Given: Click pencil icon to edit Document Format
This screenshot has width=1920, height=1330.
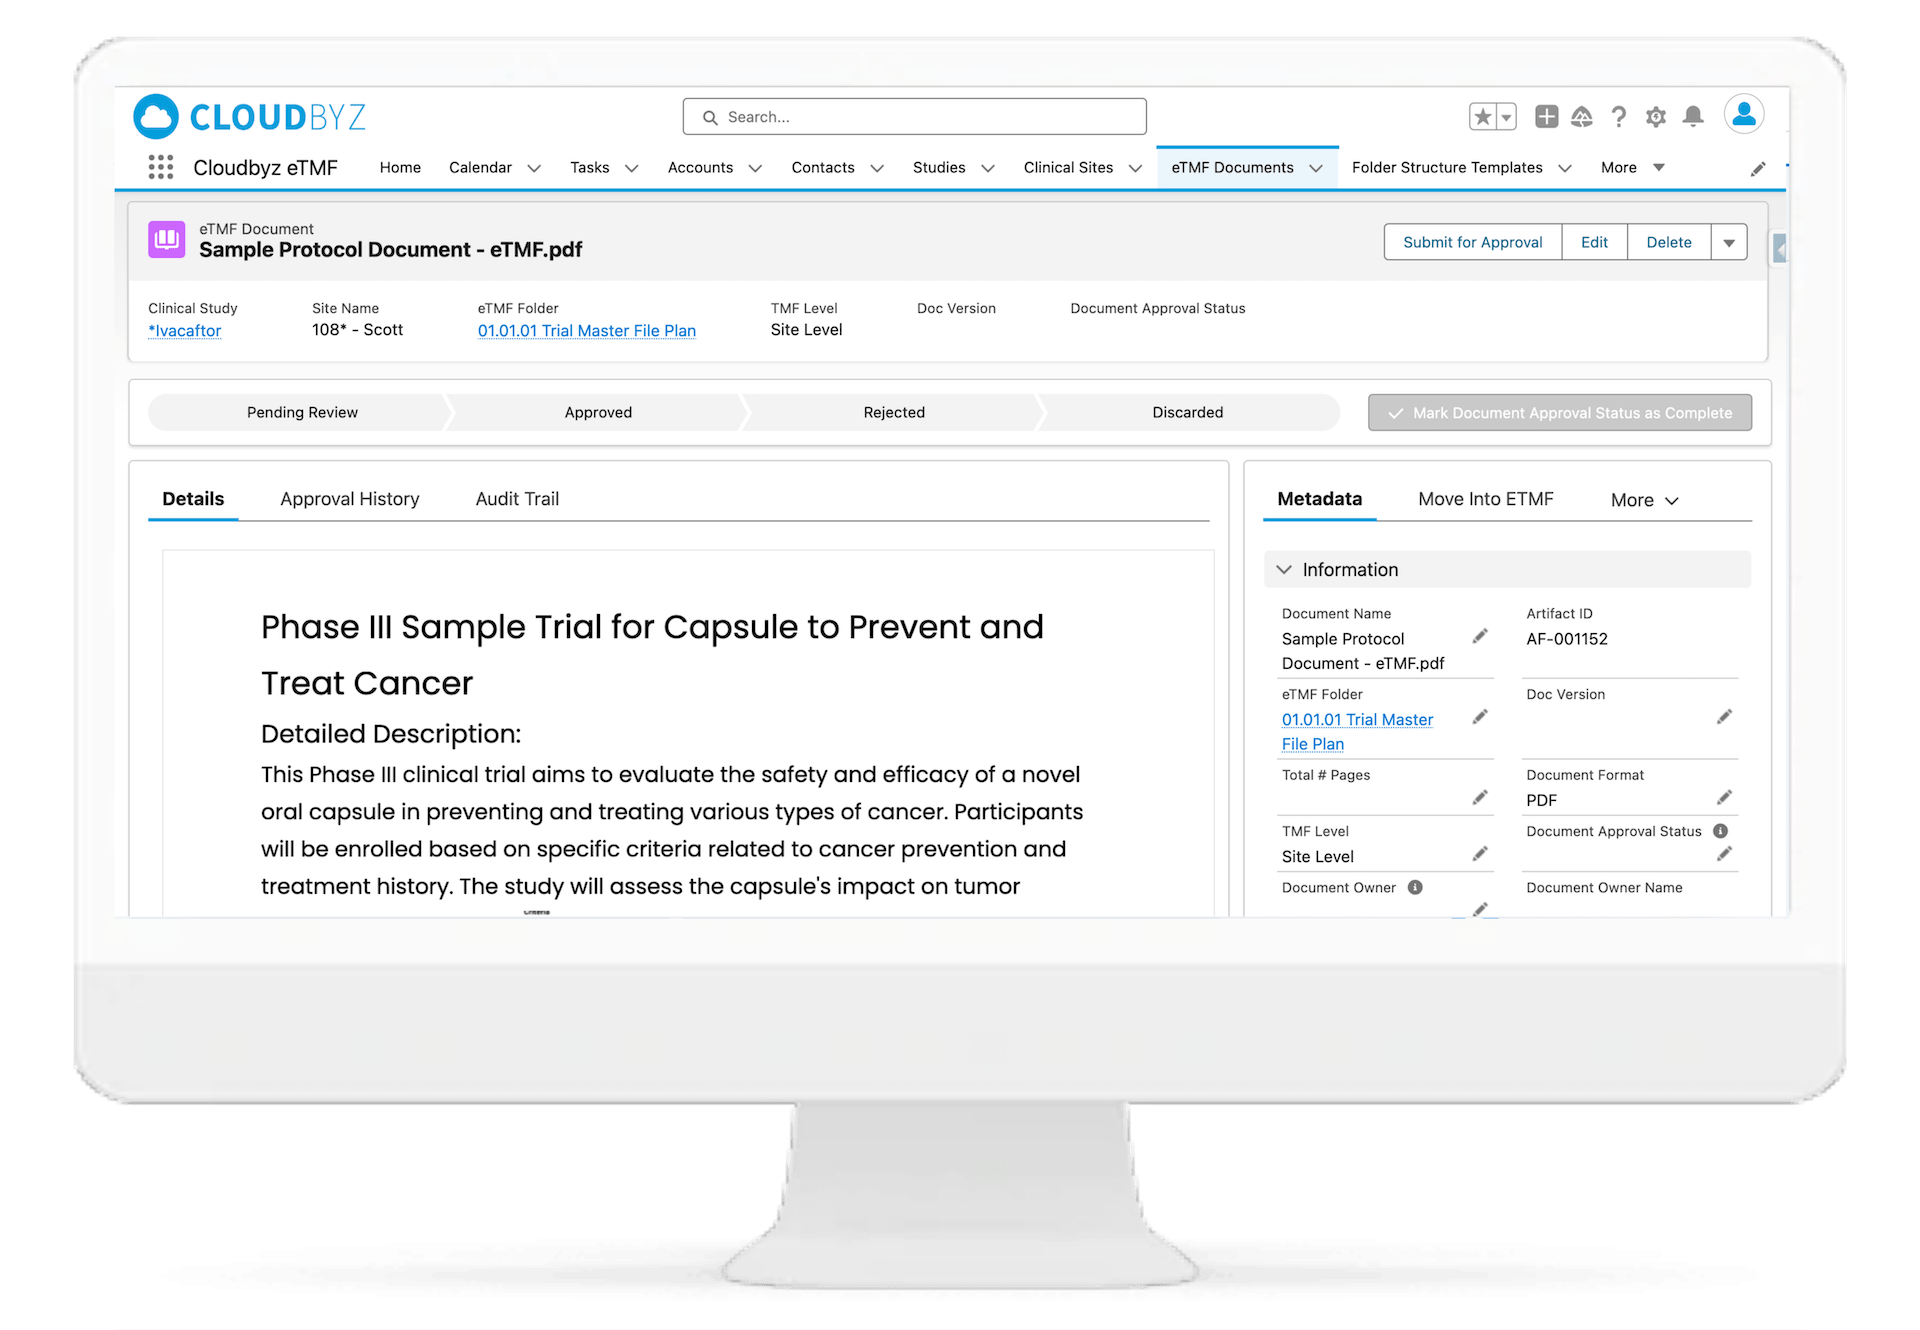Looking at the screenshot, I should point(1724,798).
